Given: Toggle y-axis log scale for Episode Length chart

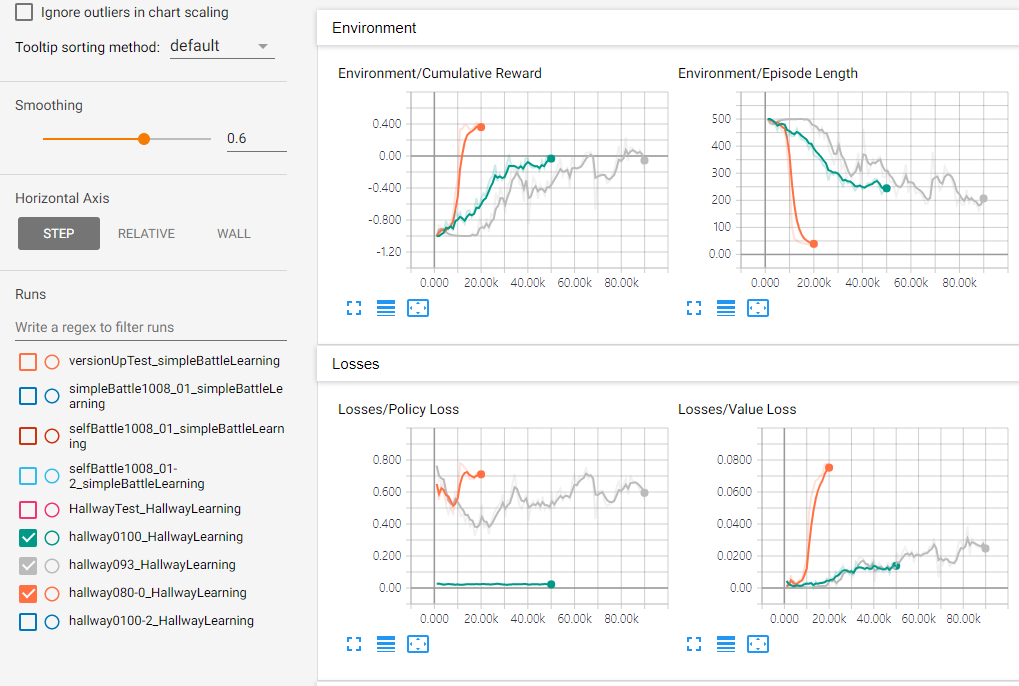Looking at the screenshot, I should (x=726, y=308).
